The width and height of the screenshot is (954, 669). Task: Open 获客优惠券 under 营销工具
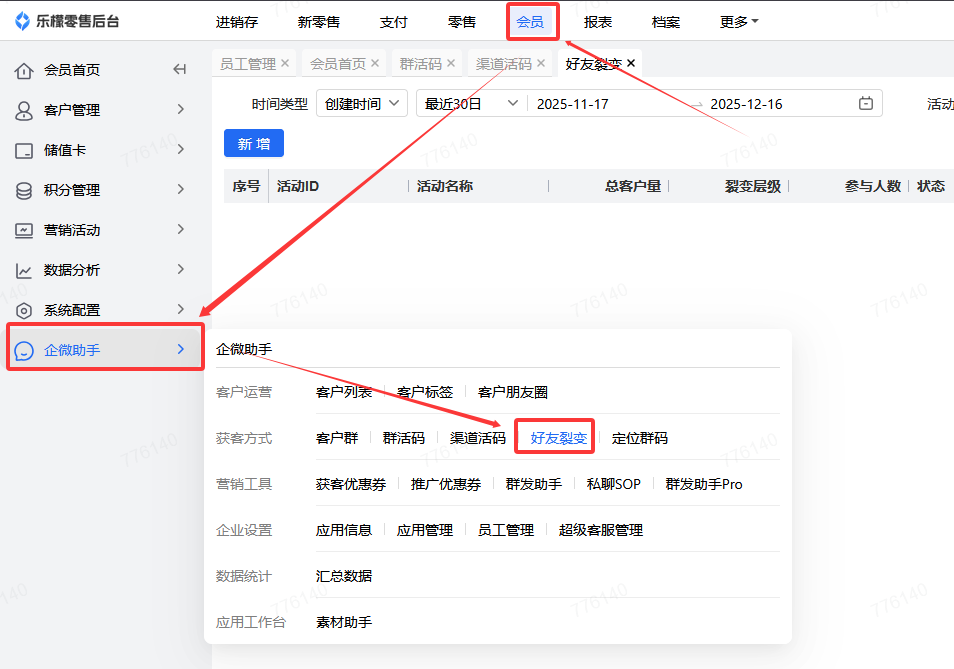coord(350,485)
